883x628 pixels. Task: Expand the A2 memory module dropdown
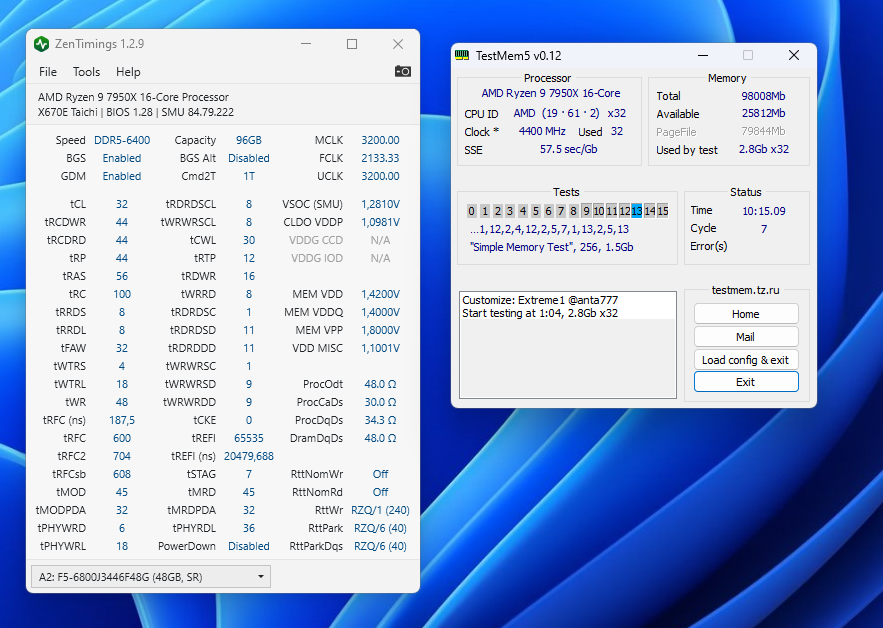coord(151,577)
